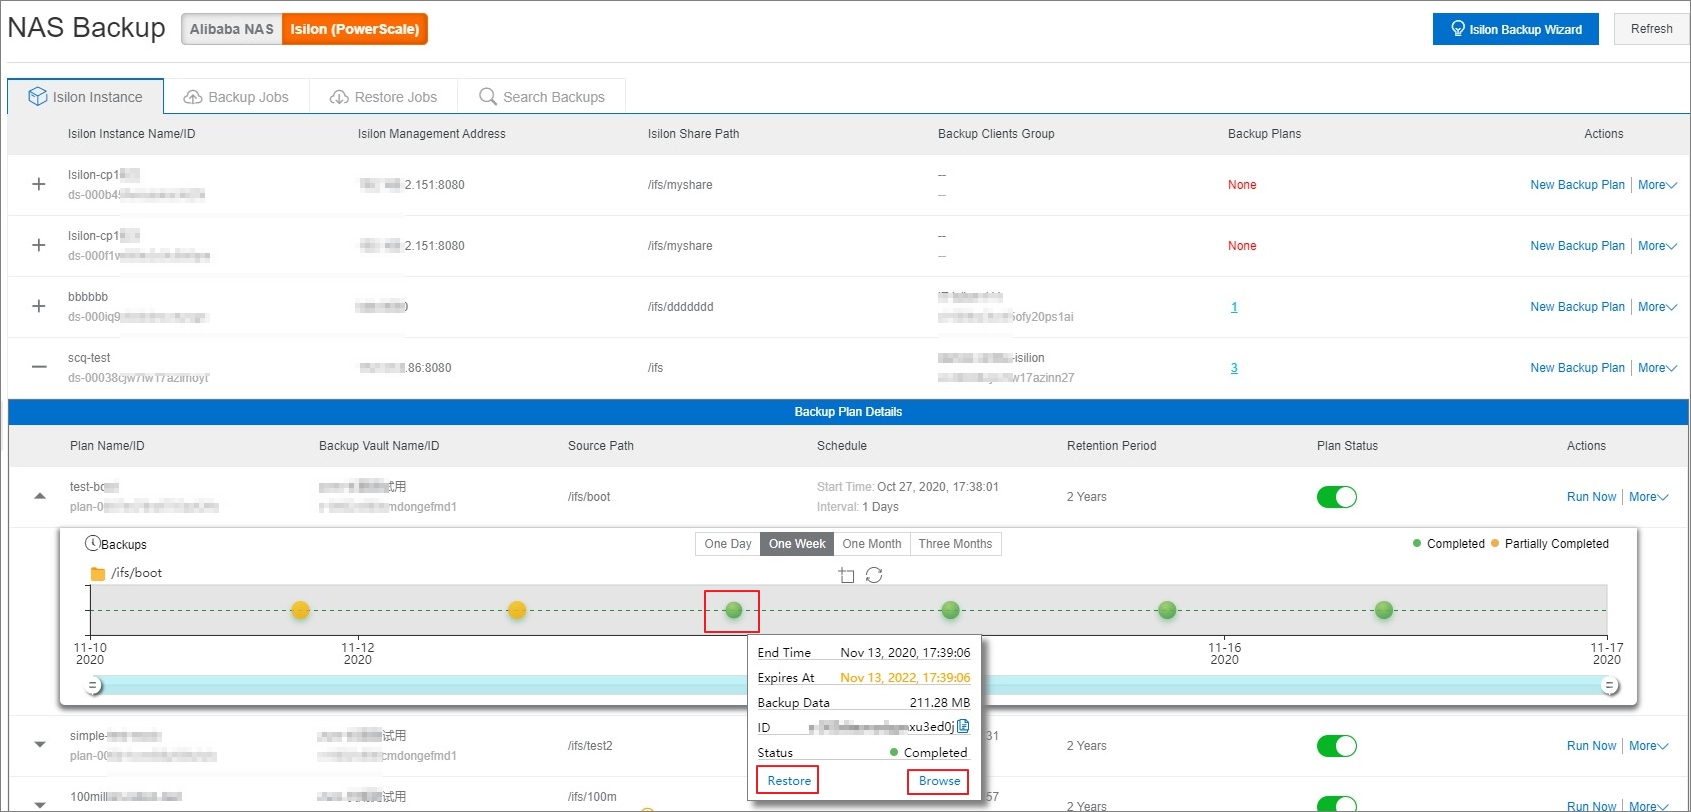Screen dimensions: 1691x812
Task: Click Restore in the backup popup
Action: pos(788,781)
